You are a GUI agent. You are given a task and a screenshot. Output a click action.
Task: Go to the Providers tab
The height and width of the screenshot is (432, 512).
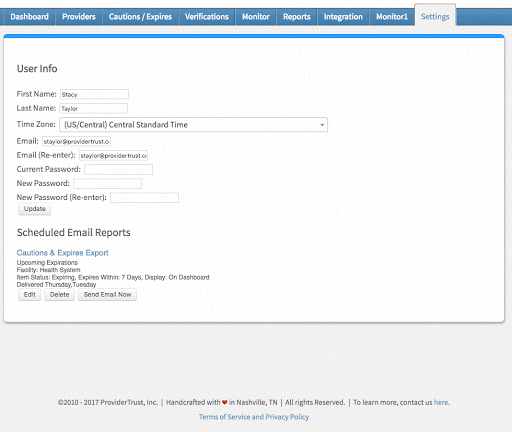79,17
